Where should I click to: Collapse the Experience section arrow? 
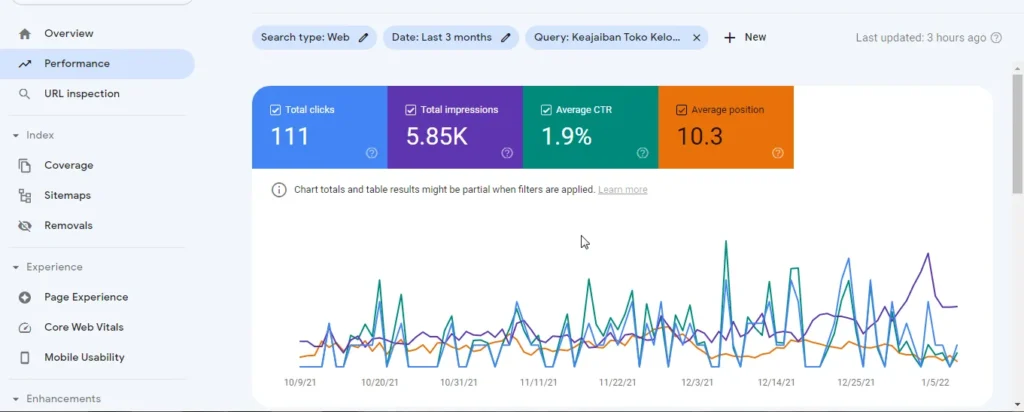(16, 268)
